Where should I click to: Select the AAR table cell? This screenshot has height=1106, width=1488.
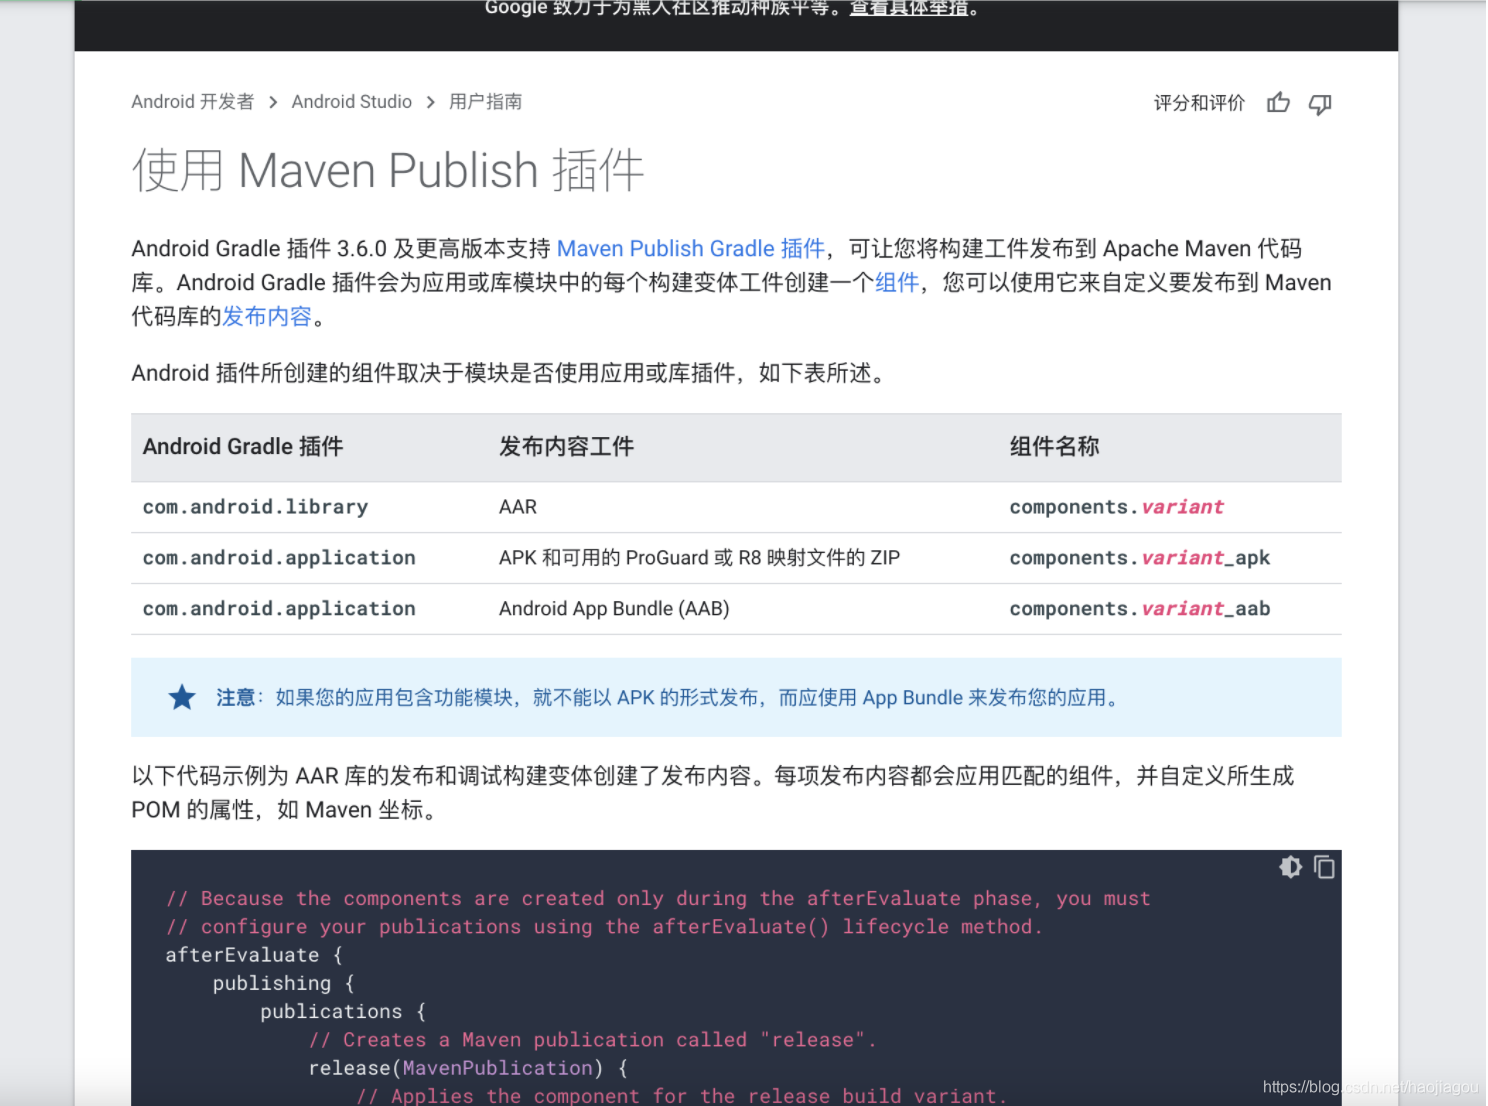pyautogui.click(x=518, y=507)
